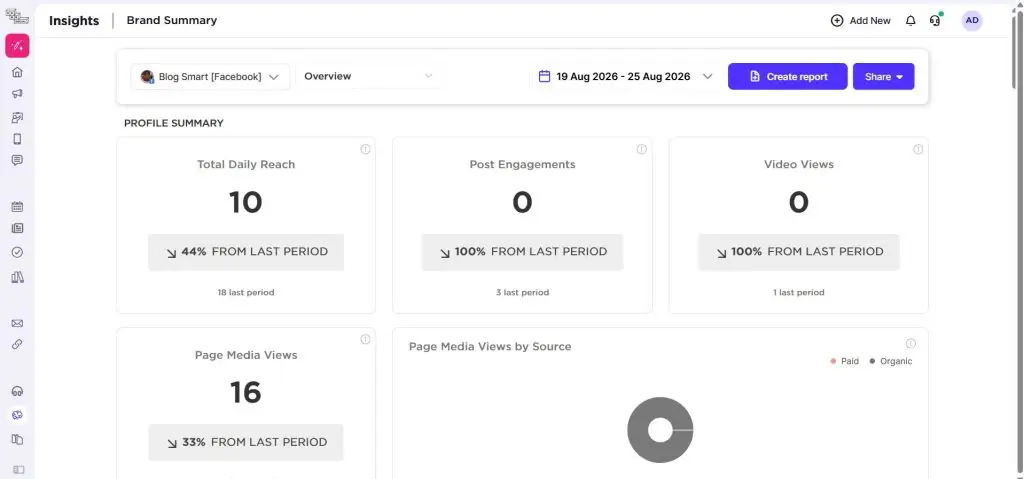Select the highlighted insights sidebar icon

(18, 415)
